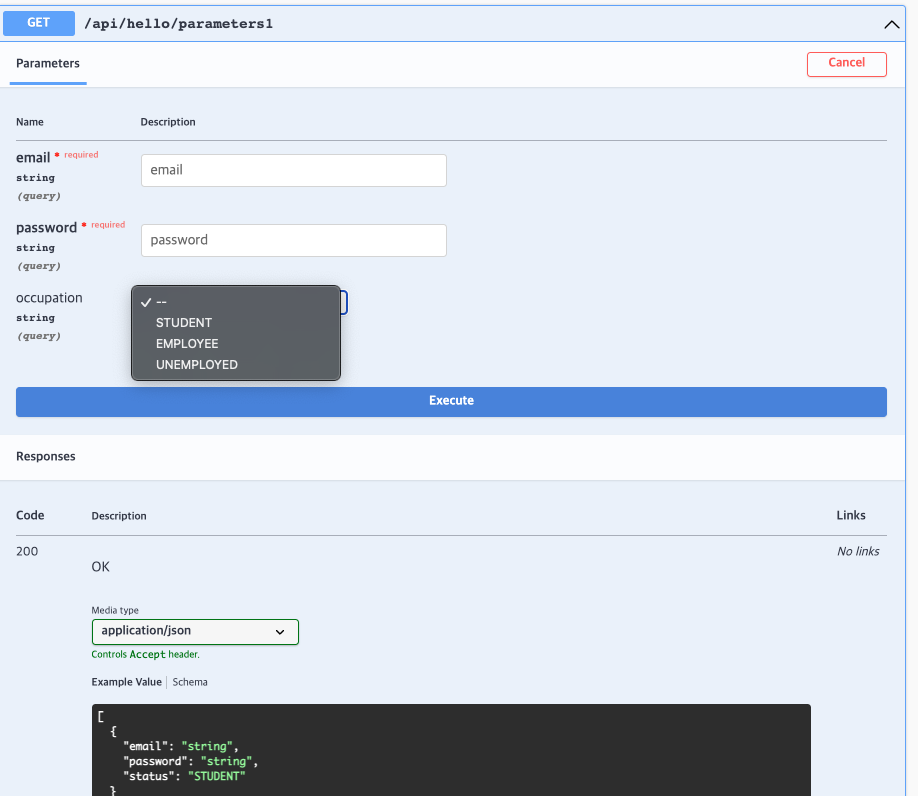
Task: Click the occupation select box edge behind the list
Action: coord(344,303)
